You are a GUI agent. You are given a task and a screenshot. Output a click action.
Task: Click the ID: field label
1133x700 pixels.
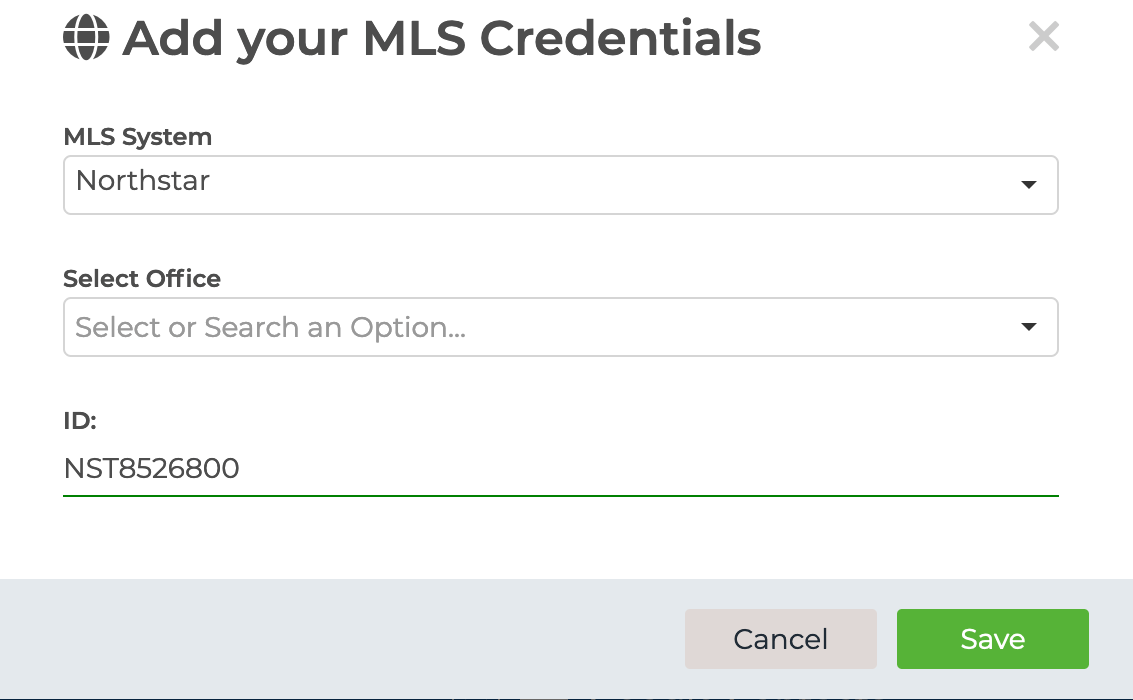point(79,420)
